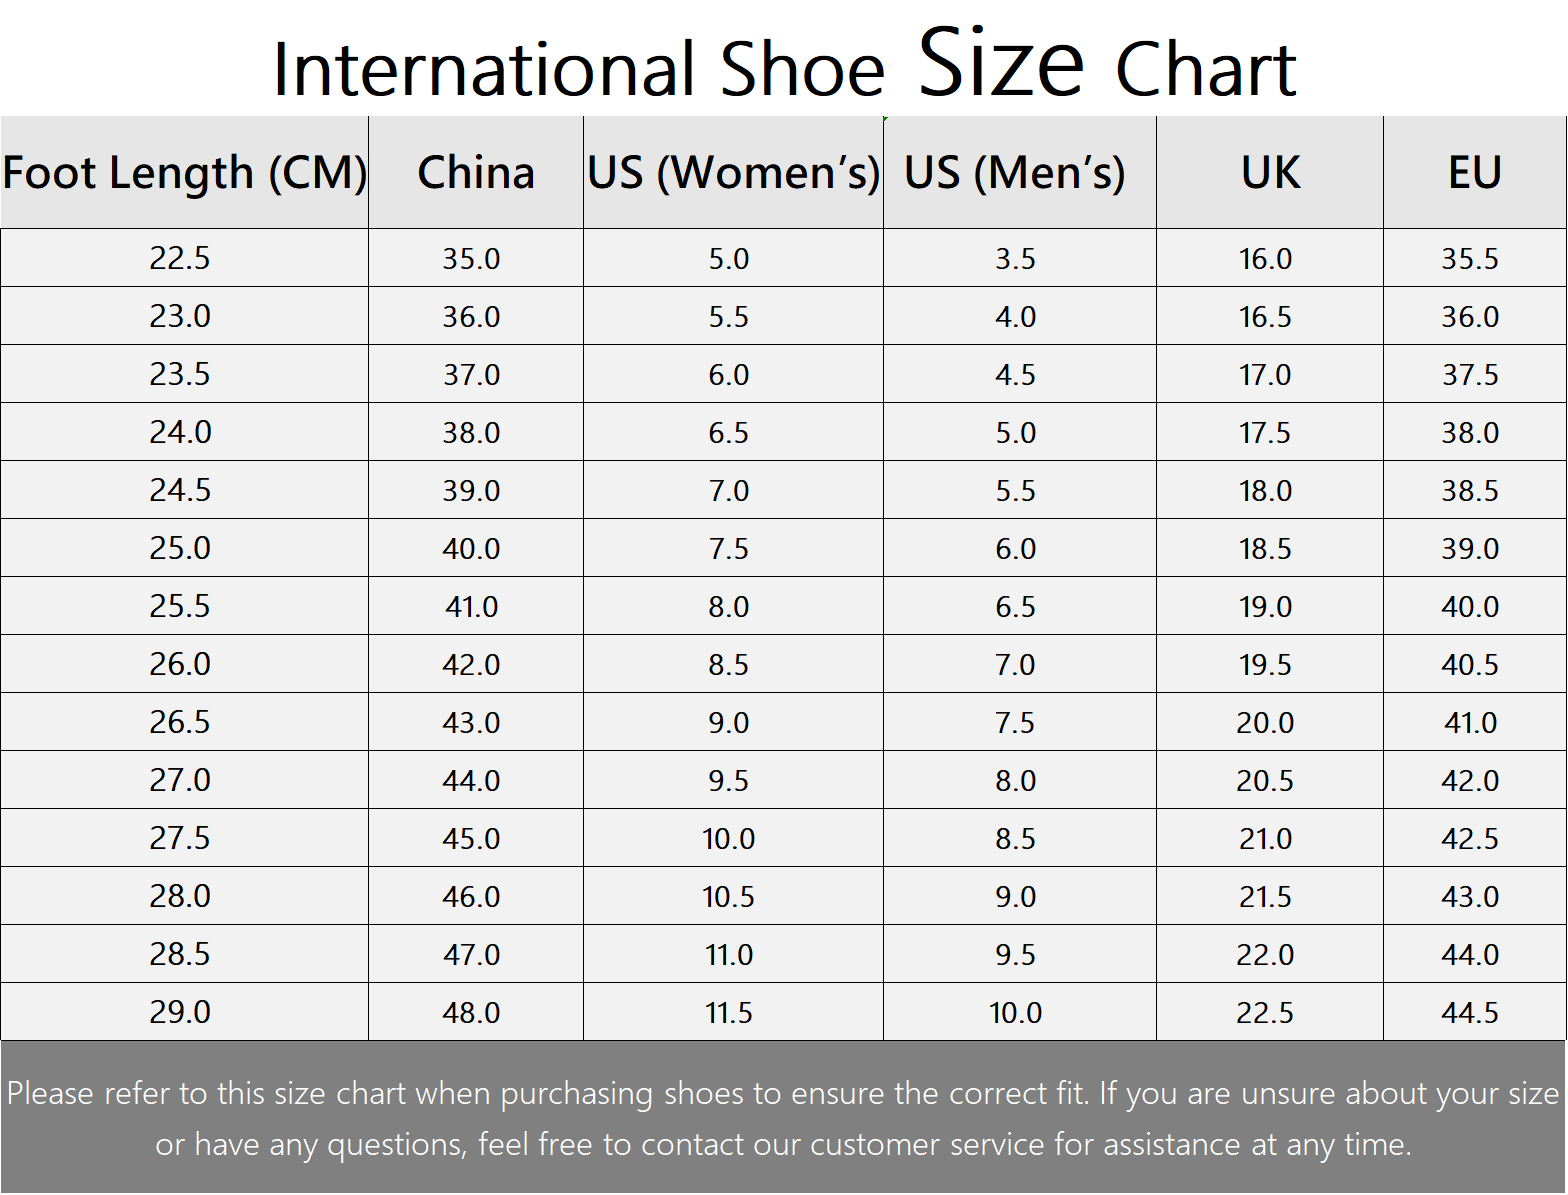
Task: Select US Women's size cell 10.5
Action: [x=733, y=896]
